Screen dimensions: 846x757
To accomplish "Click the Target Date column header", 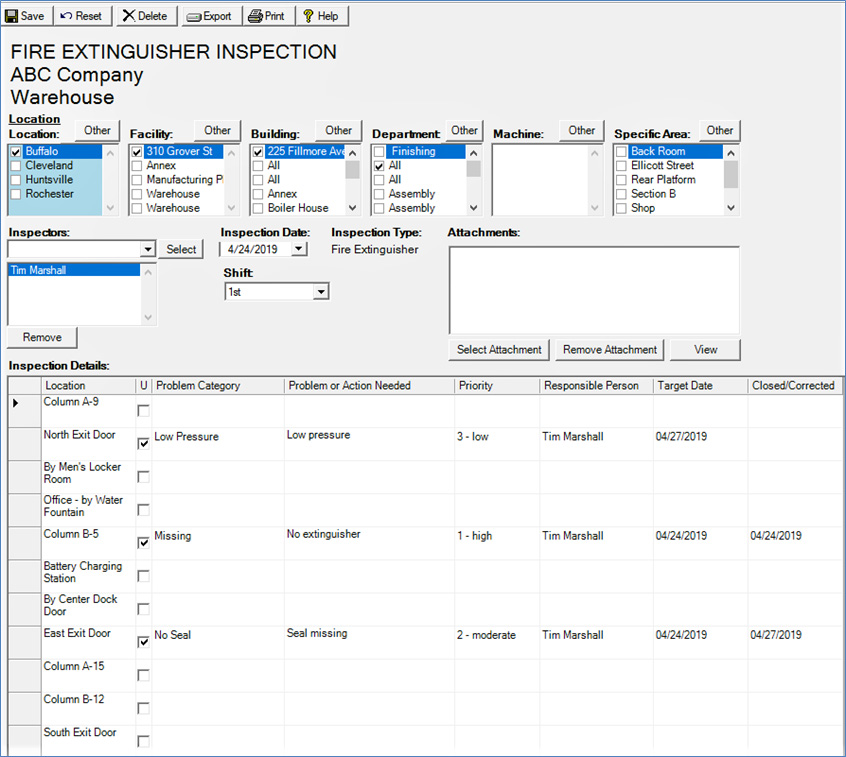I will tap(700, 386).
